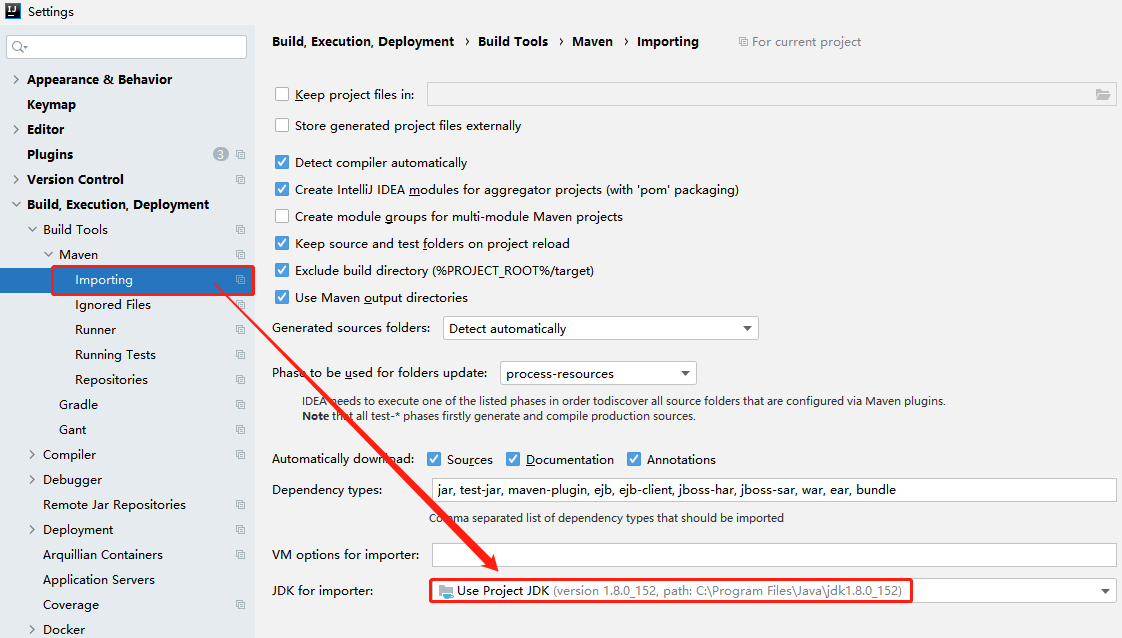Click the IntelliJ IDEA logo icon in title bar

coord(13,11)
